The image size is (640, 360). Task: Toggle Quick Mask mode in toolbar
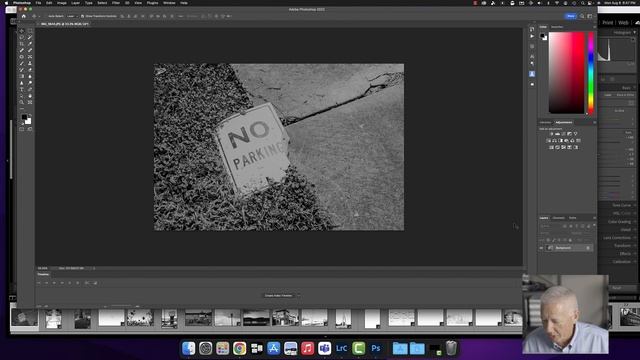[x=22, y=129]
